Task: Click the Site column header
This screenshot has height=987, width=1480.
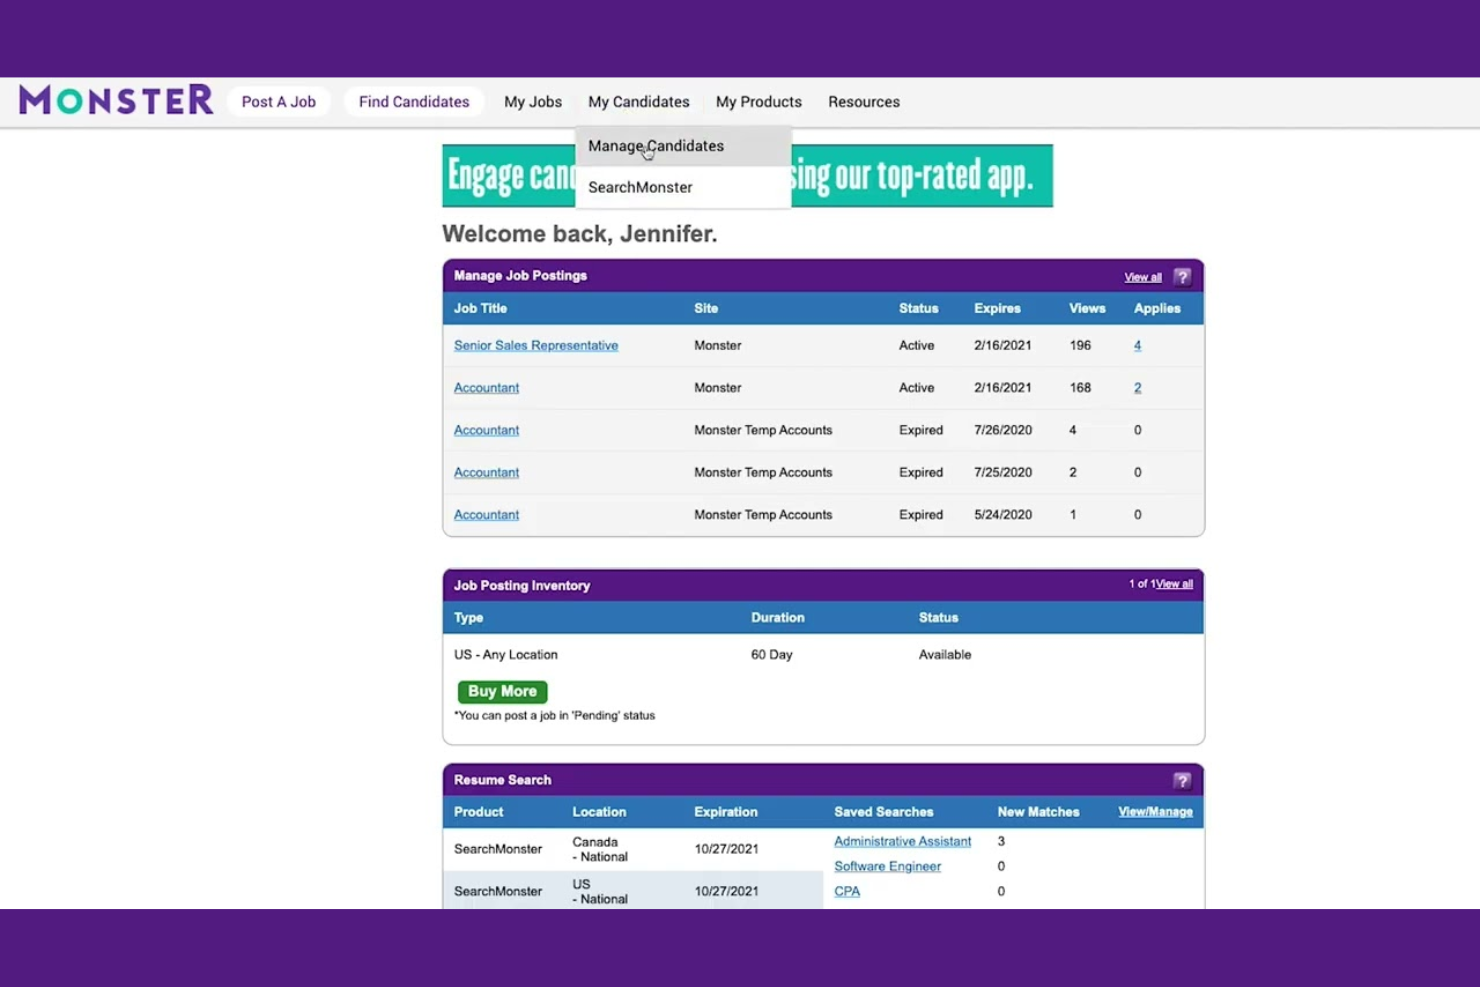Action: pos(706,309)
